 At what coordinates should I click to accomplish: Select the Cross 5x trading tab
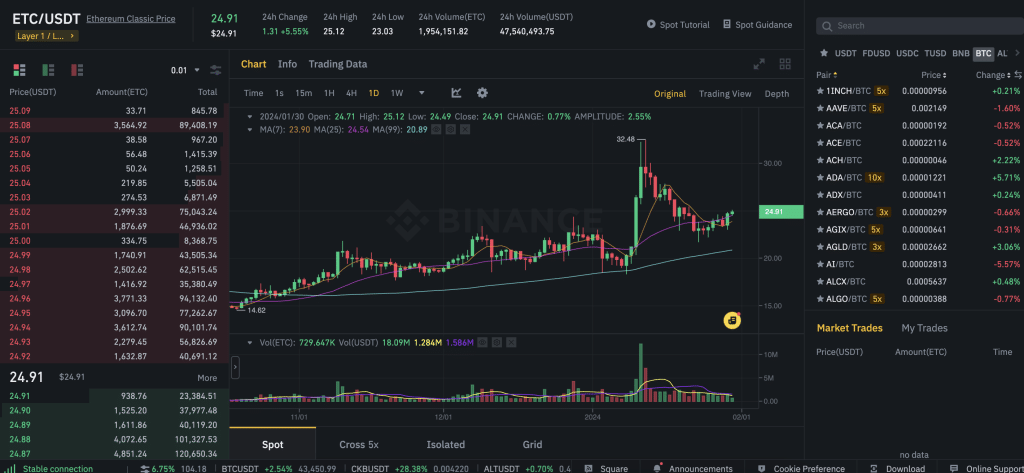pyautogui.click(x=359, y=444)
